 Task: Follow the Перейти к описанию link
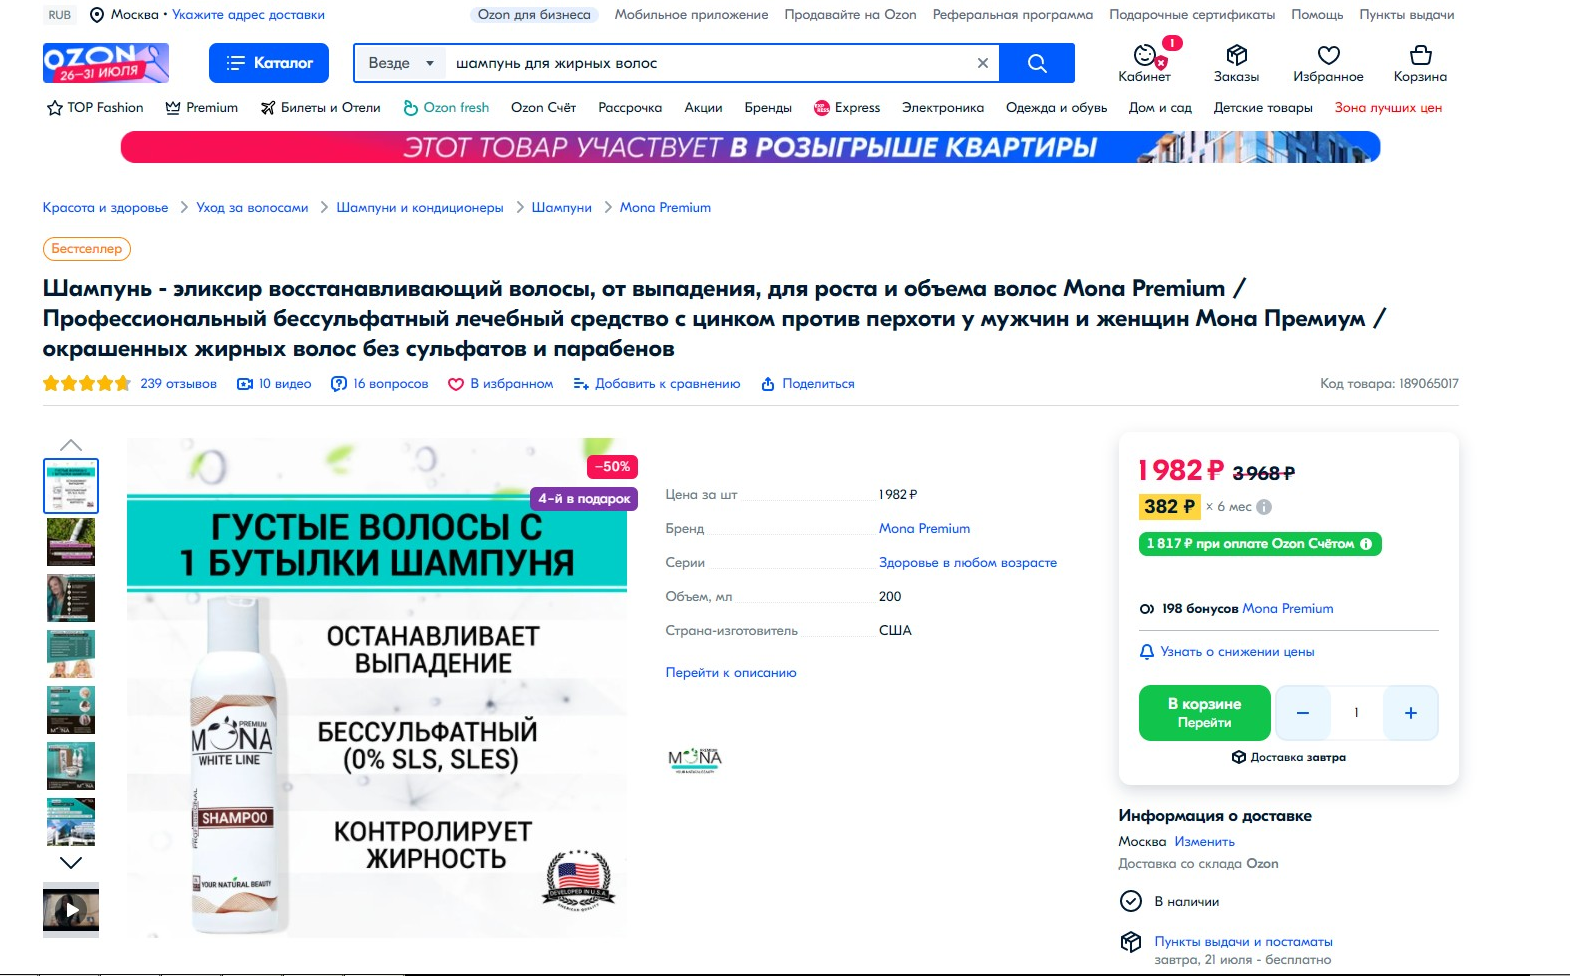[731, 673]
